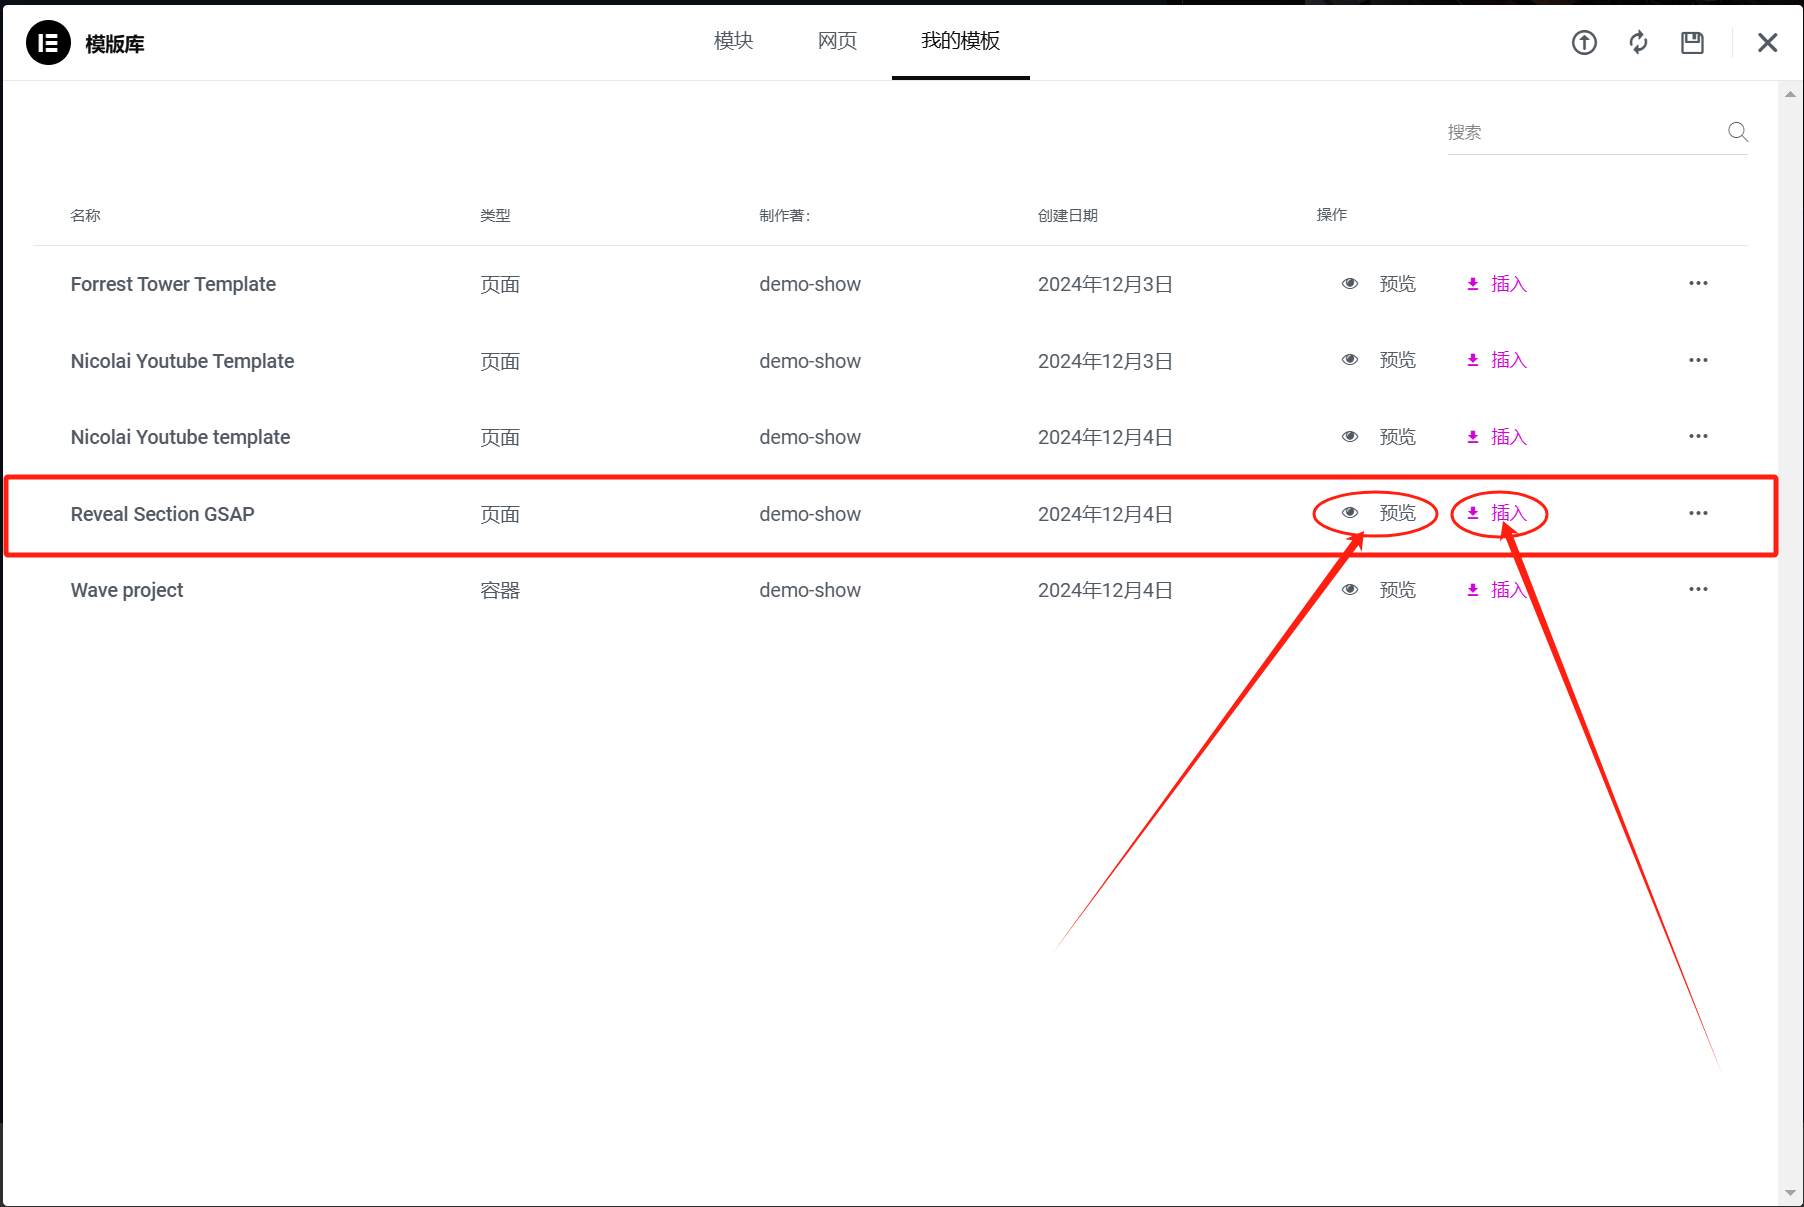Open the ellipsis menu for Wave project
Viewport: 1804px width, 1207px height.
pos(1698,589)
